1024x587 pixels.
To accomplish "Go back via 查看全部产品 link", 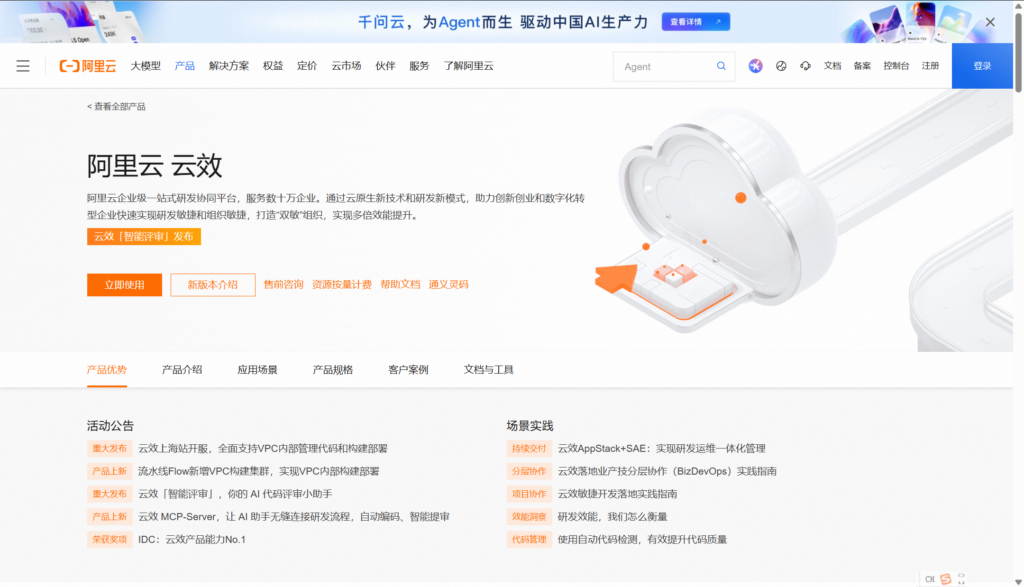I will (116, 106).
